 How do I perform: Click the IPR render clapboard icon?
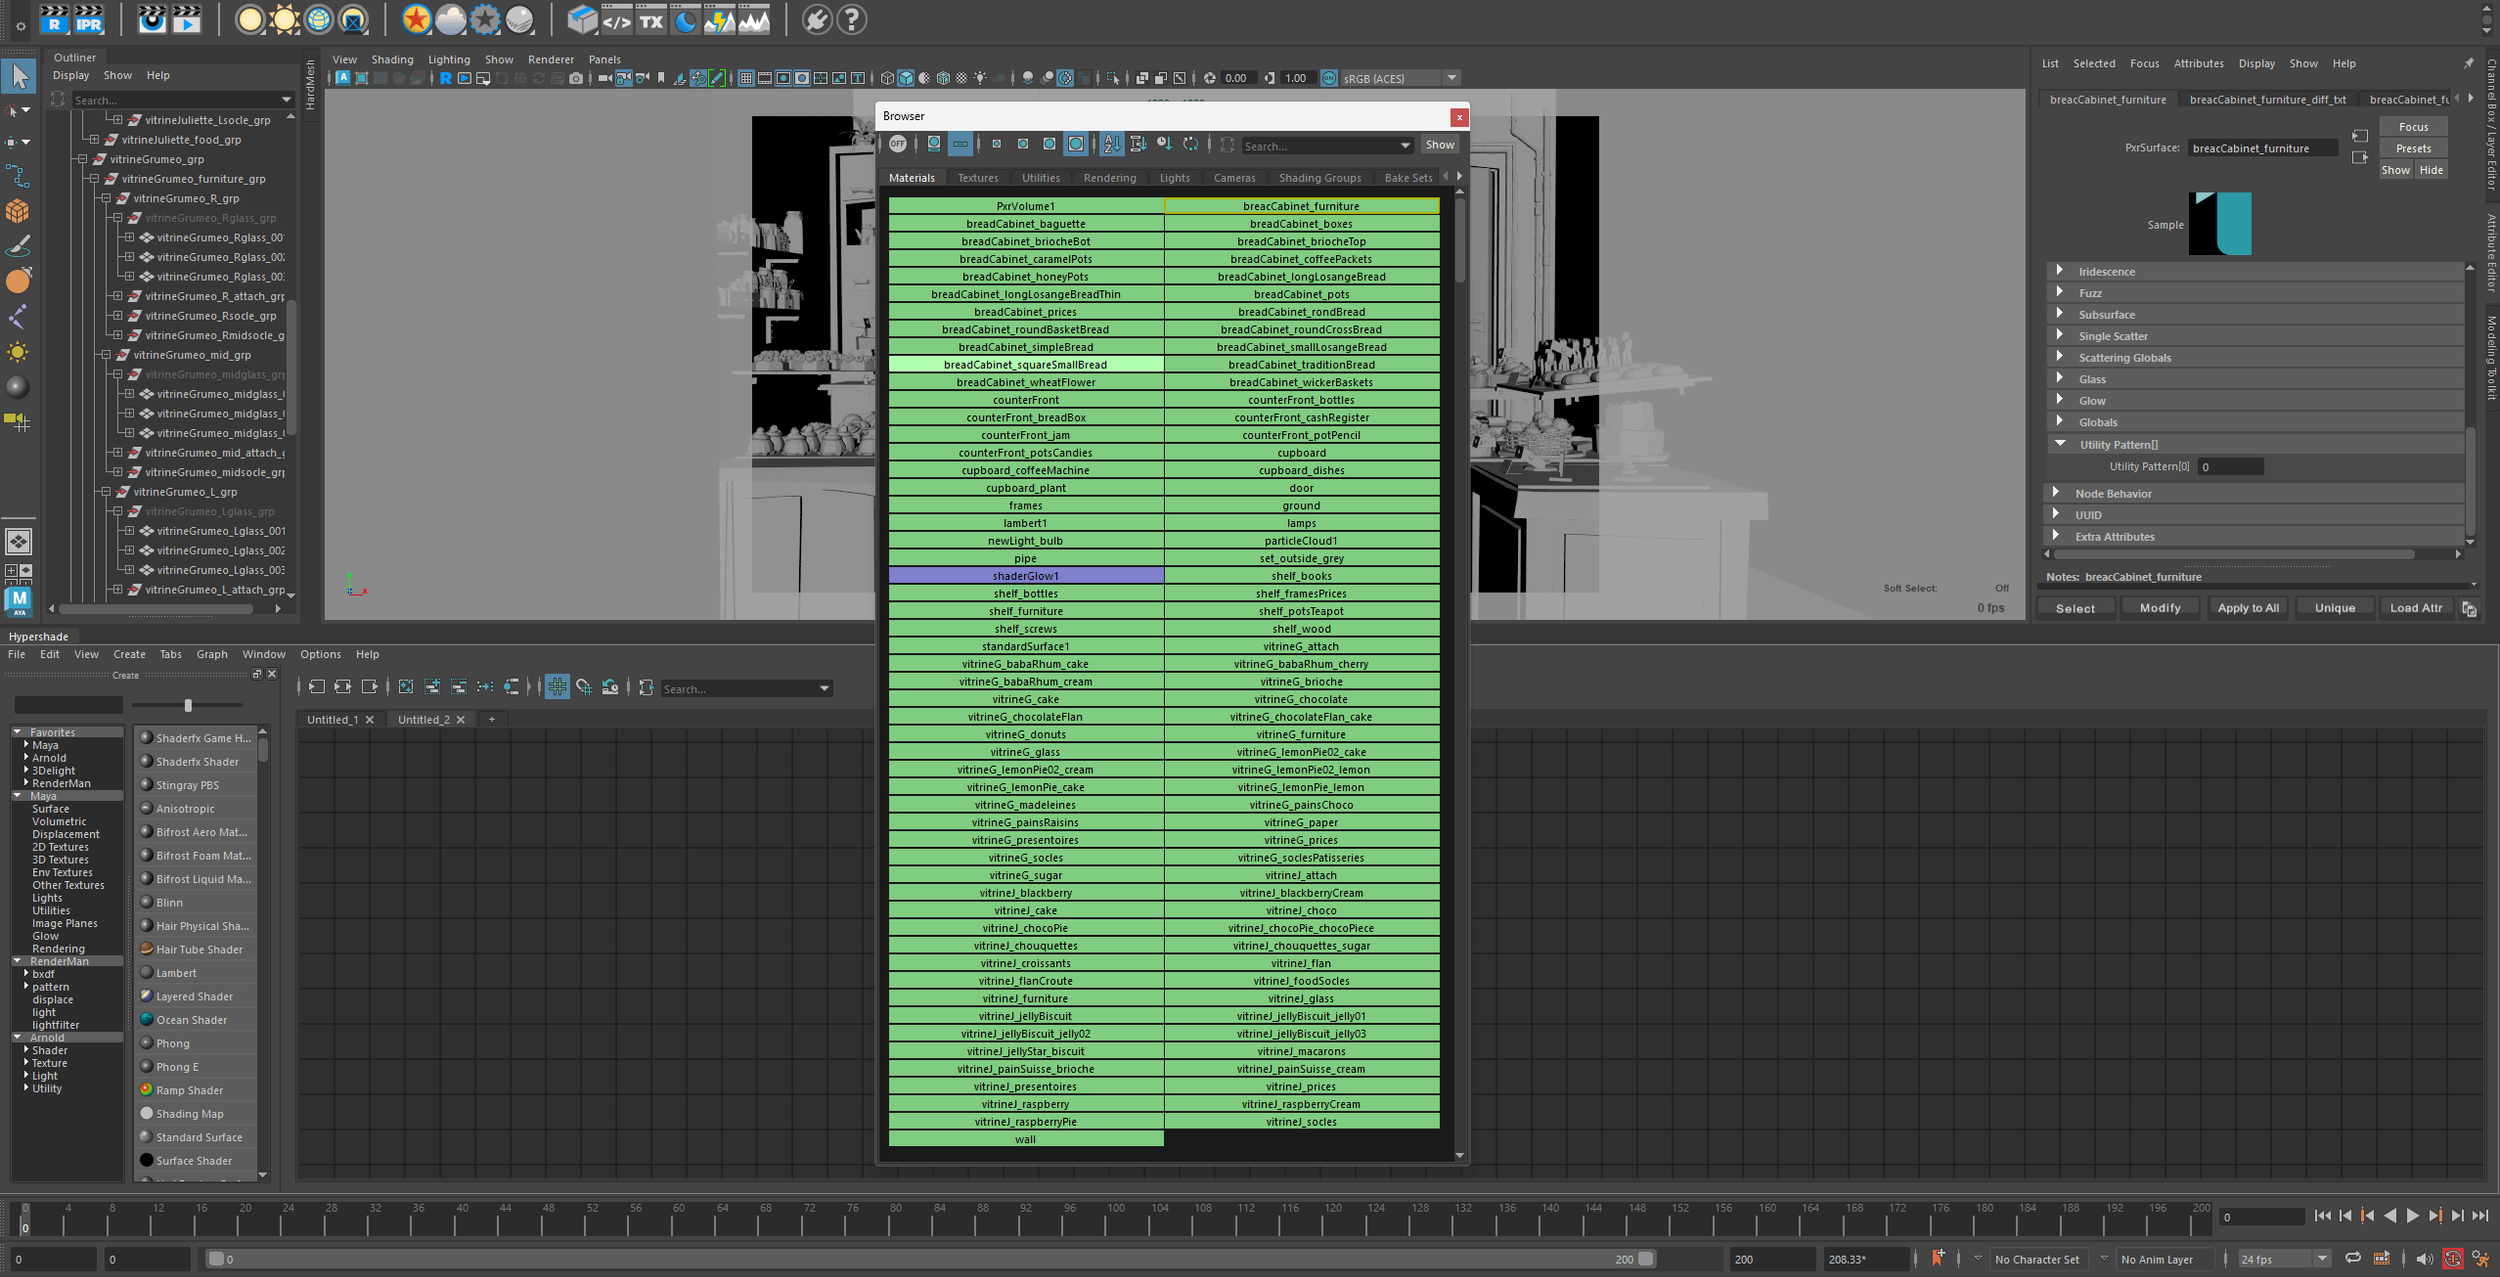[x=88, y=19]
